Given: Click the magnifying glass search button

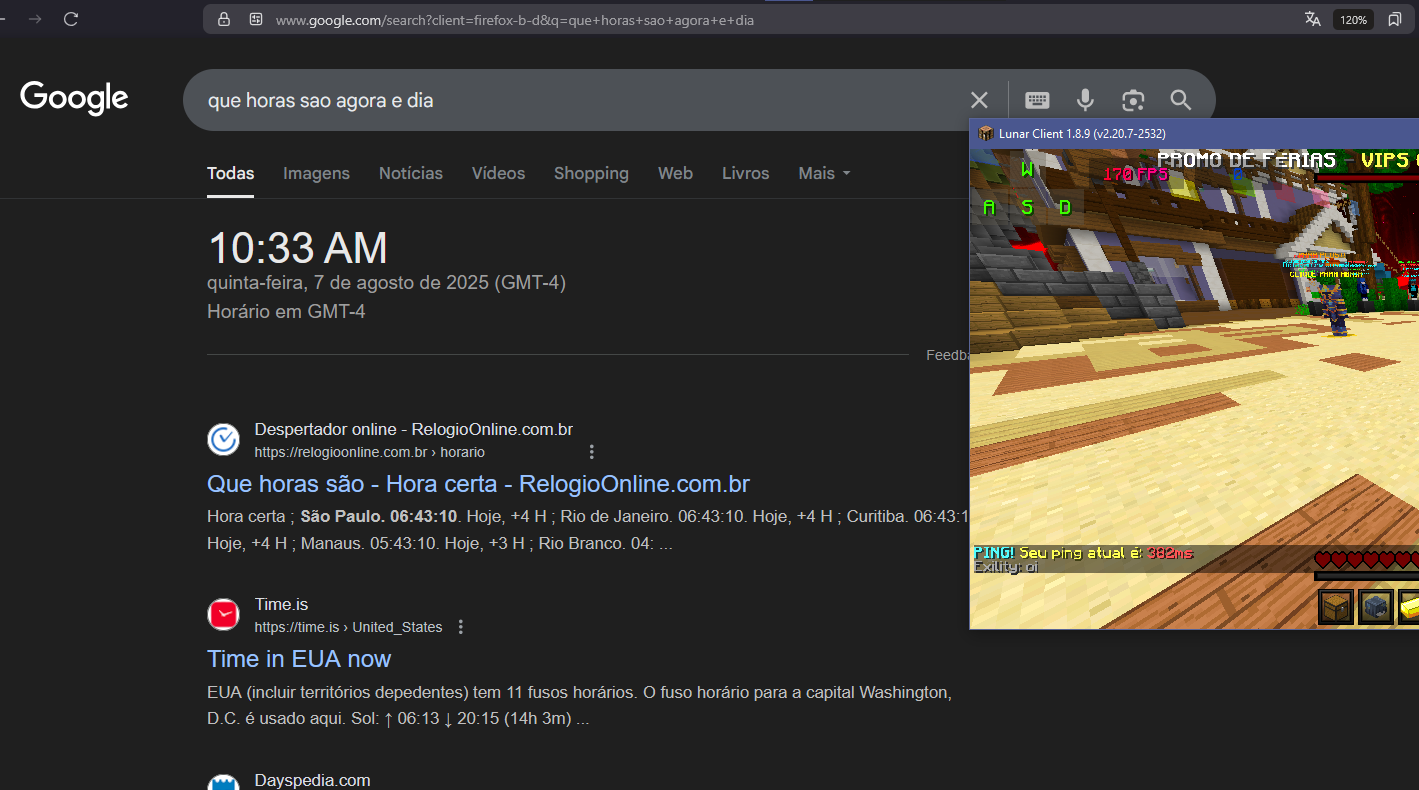Looking at the screenshot, I should (x=1181, y=100).
